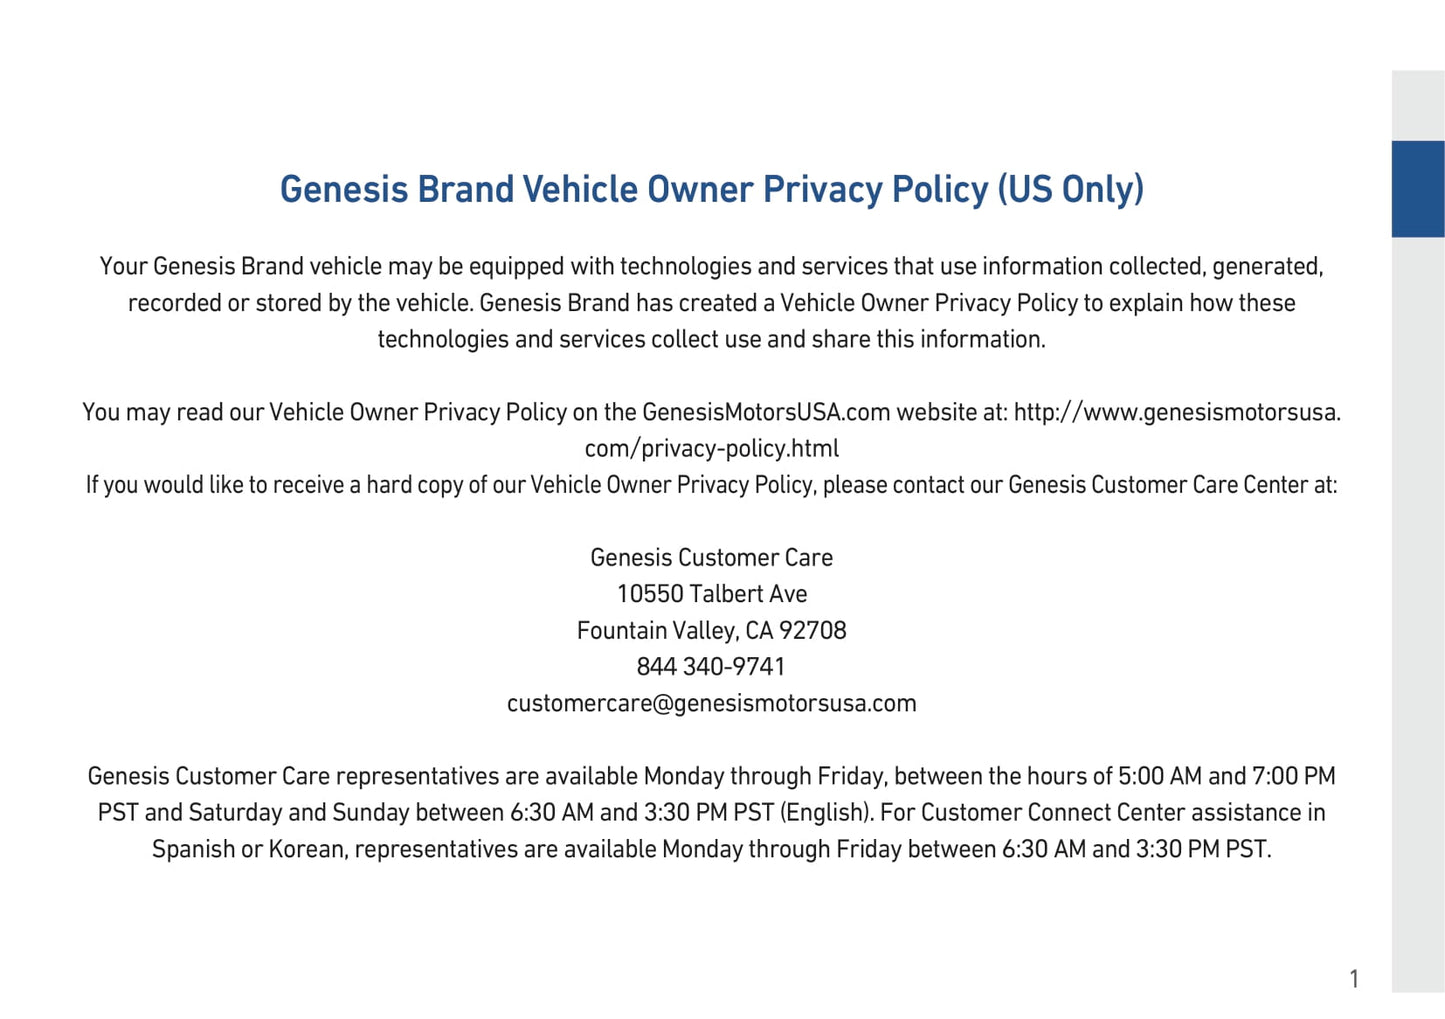Image resolution: width=1445 pixels, height=1019 pixels.
Task: Click the scrollbar track above the blue thumb
Action: (1418, 105)
